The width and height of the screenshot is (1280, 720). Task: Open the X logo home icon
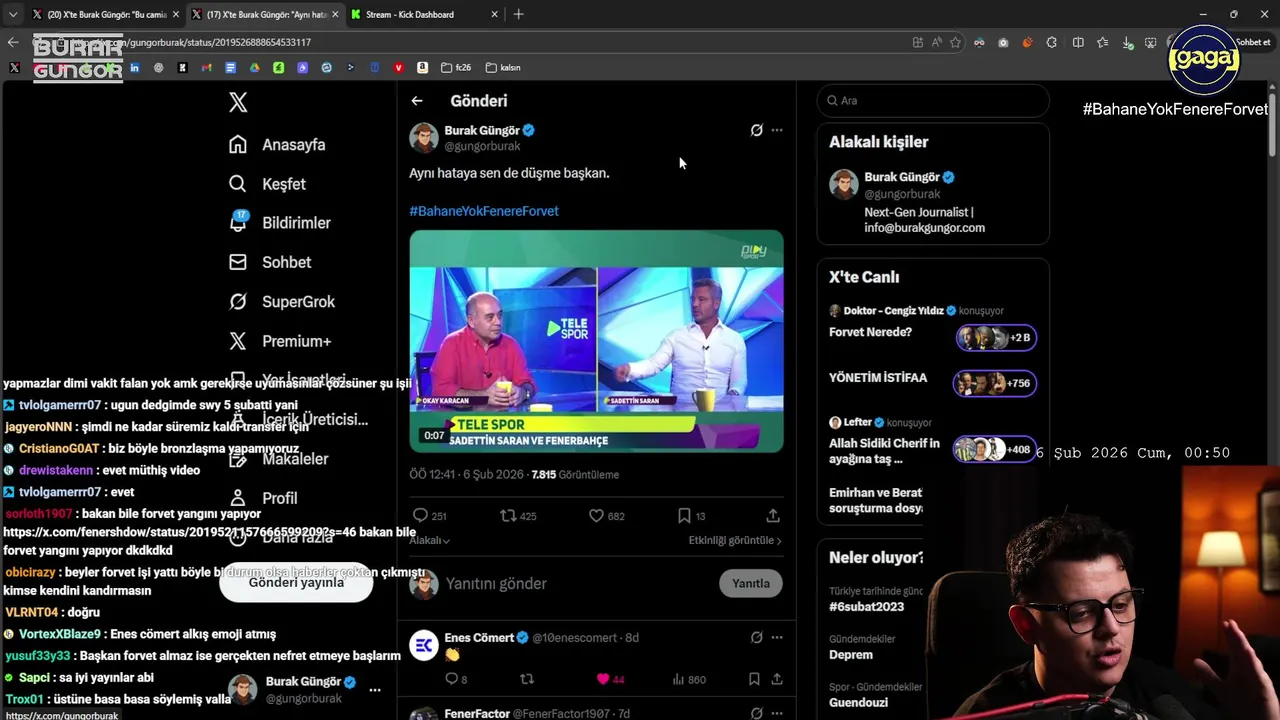(238, 102)
